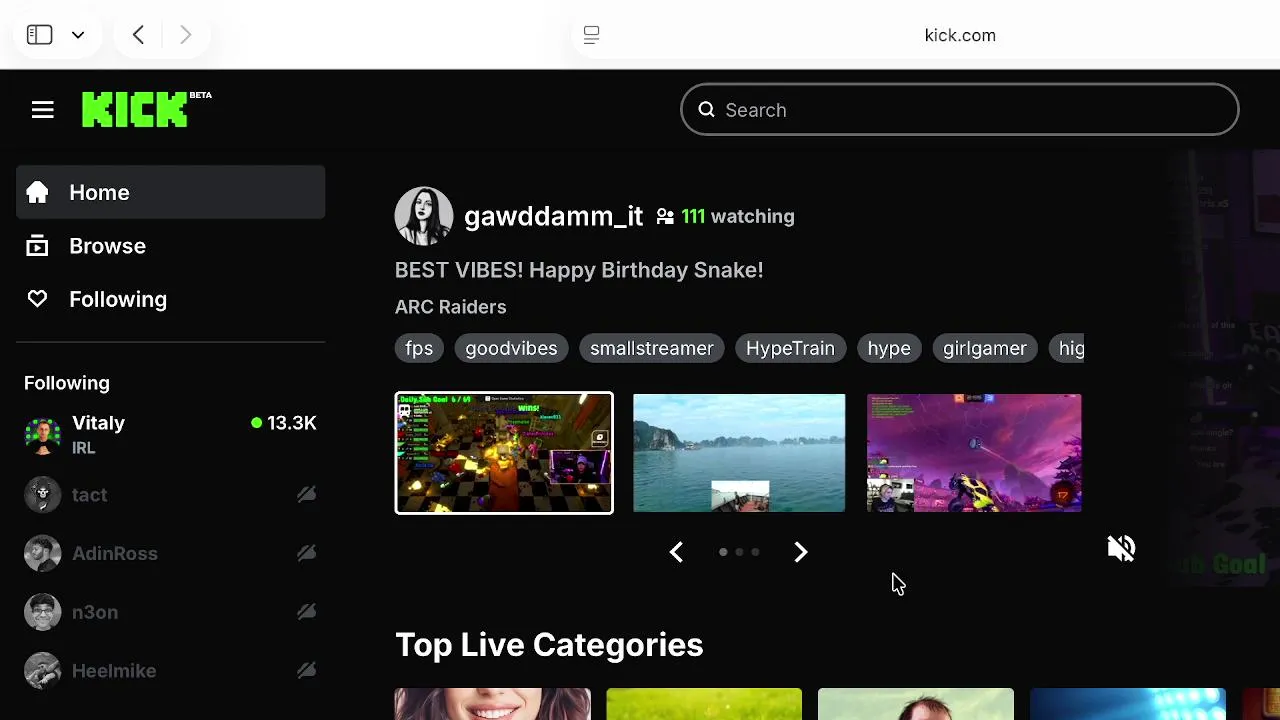Select the smallstreamer tag
The height and width of the screenshot is (720, 1280).
[652, 348]
